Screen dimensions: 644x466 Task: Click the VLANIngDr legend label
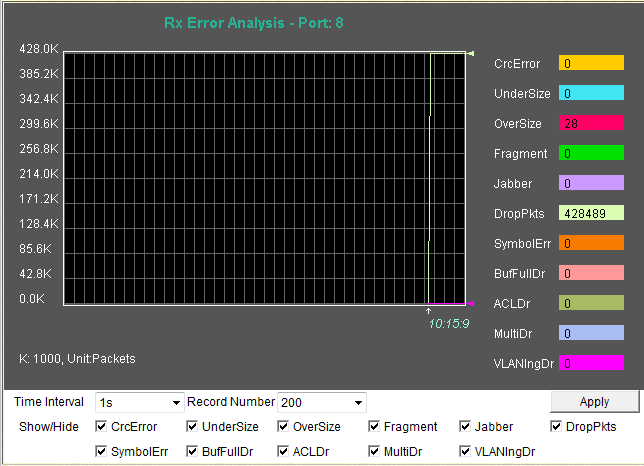(x=524, y=364)
